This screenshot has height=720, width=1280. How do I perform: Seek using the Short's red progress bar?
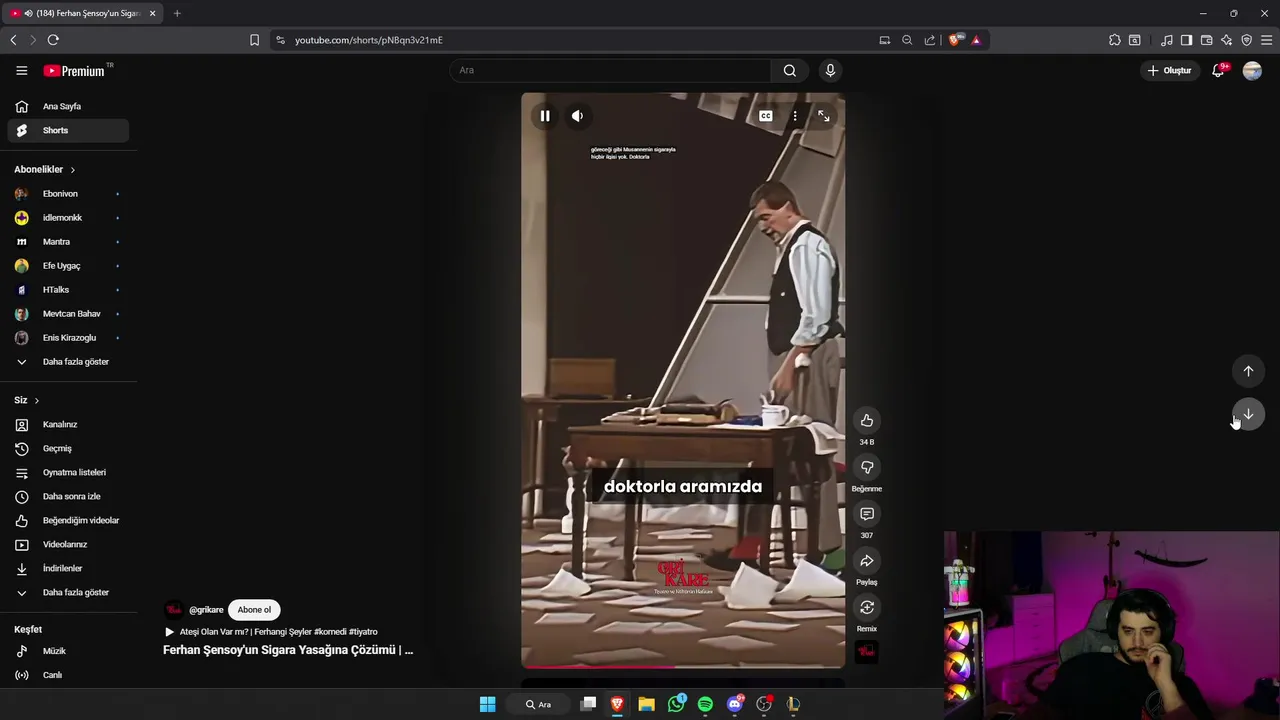[683, 666]
